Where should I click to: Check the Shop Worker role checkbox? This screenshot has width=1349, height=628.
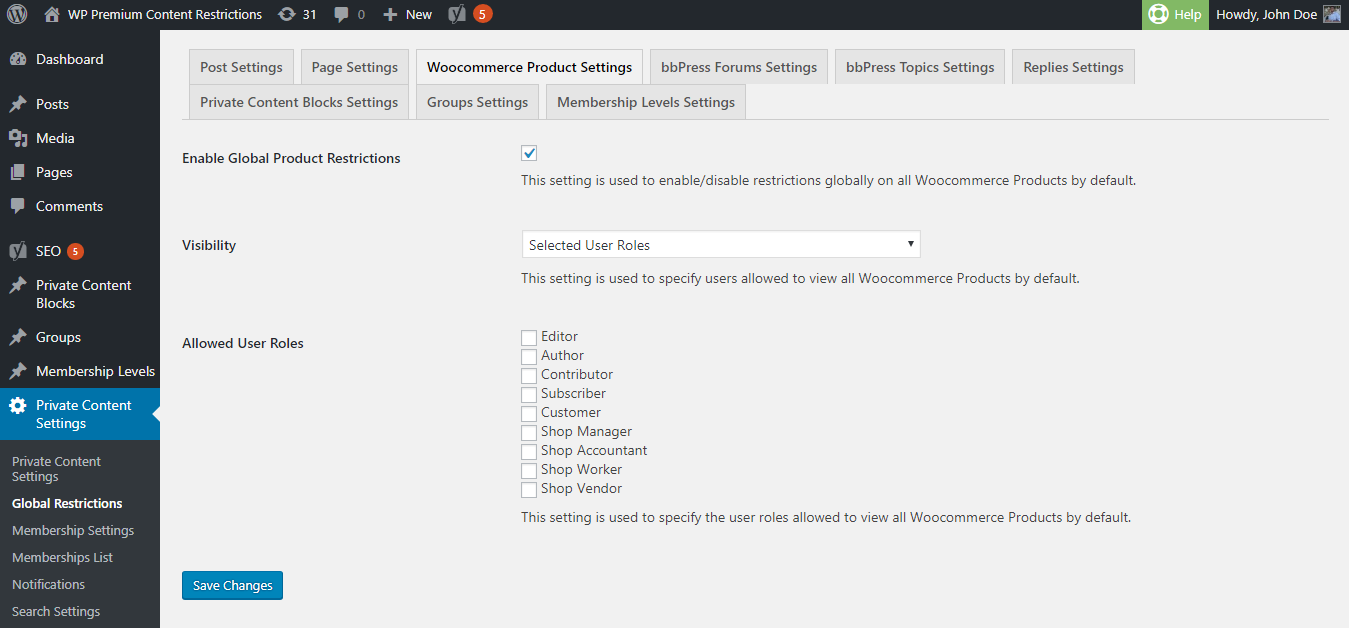point(529,471)
